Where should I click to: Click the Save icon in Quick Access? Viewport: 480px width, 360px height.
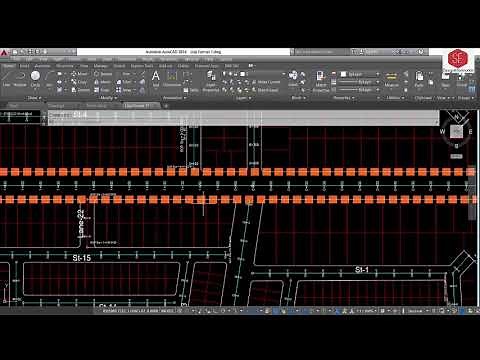click(x=30, y=52)
